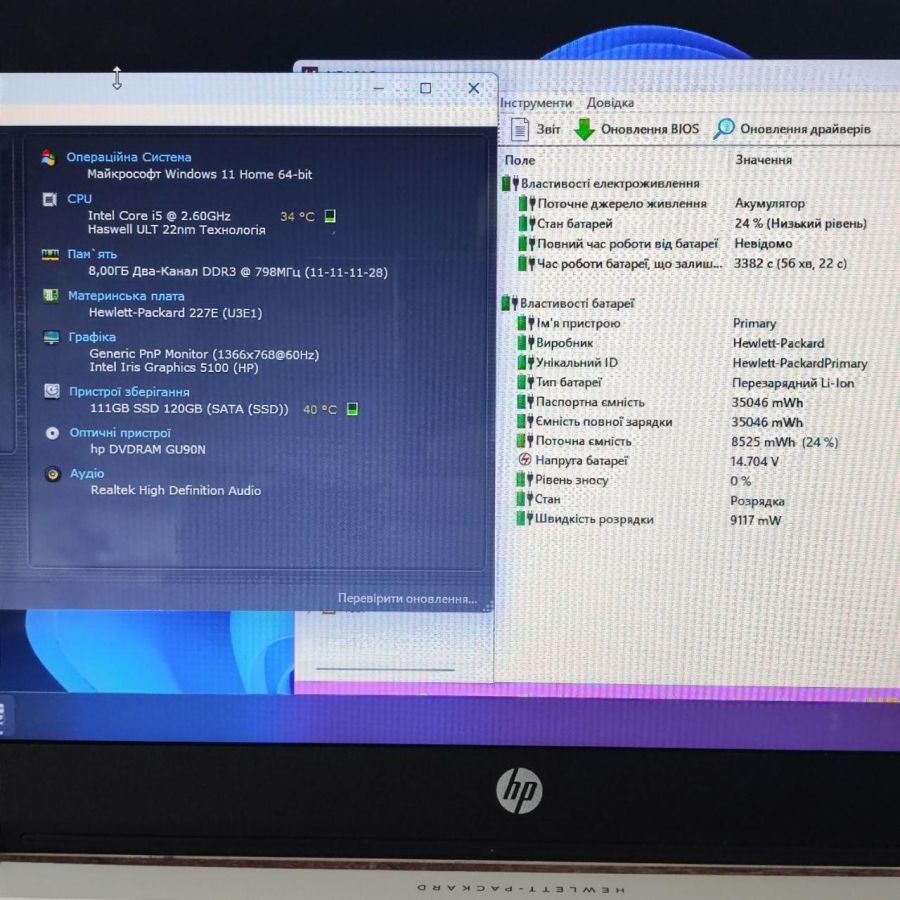This screenshot has height=900, width=900.
Task: Click the 111GB SSD 120GB (SATA (SSD)) text
Action: click(189, 409)
